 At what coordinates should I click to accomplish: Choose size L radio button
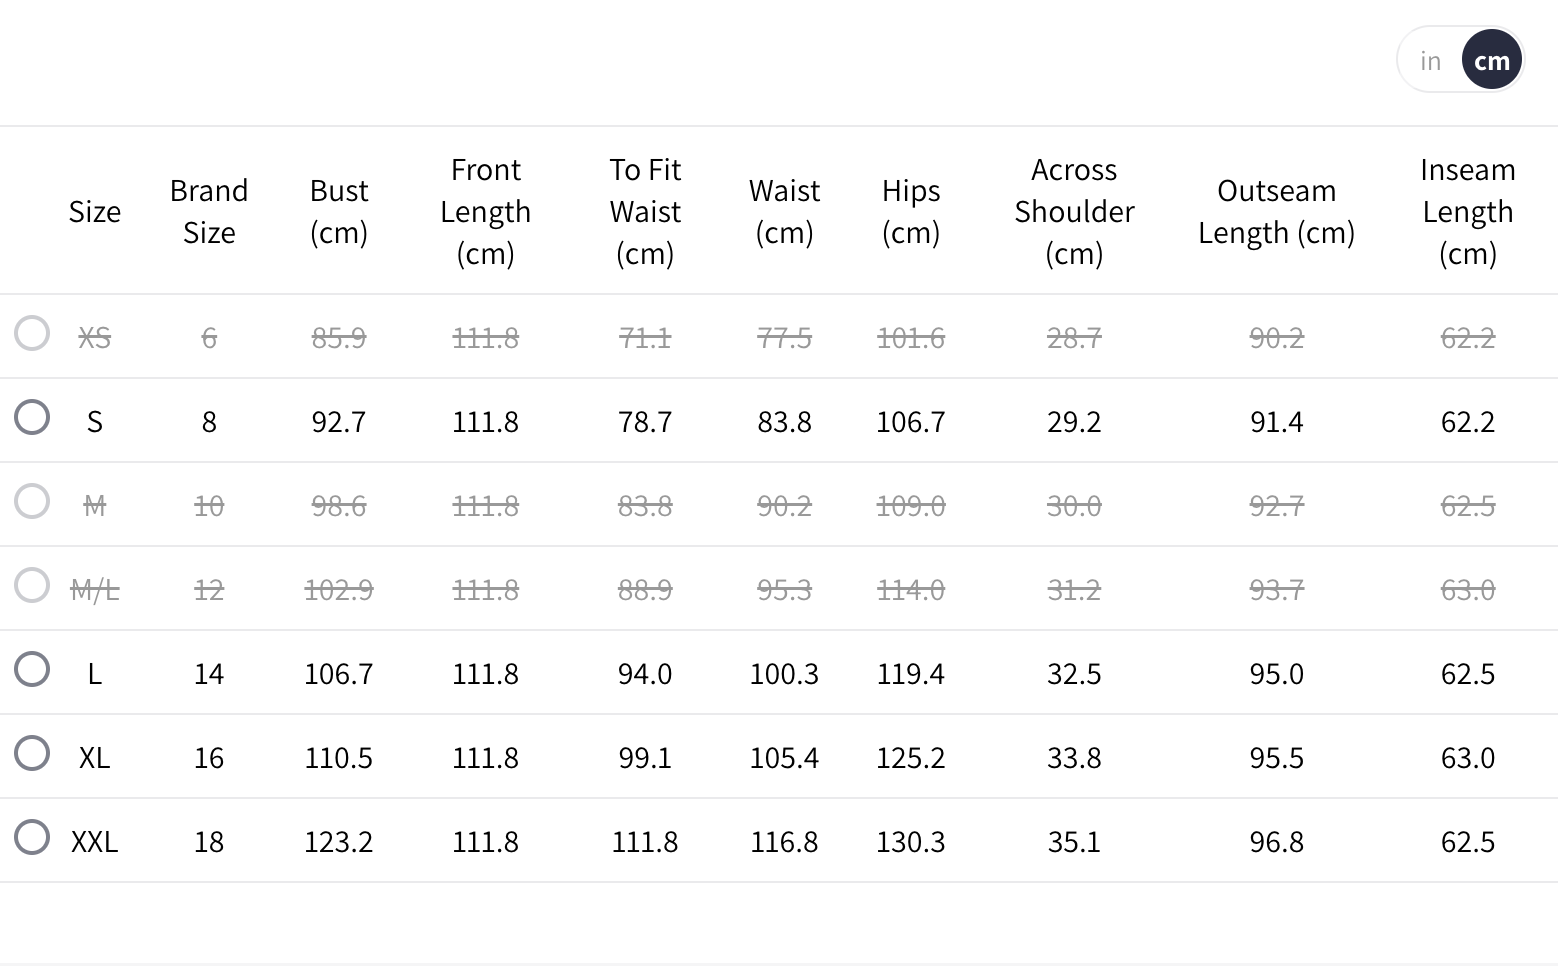point(32,670)
